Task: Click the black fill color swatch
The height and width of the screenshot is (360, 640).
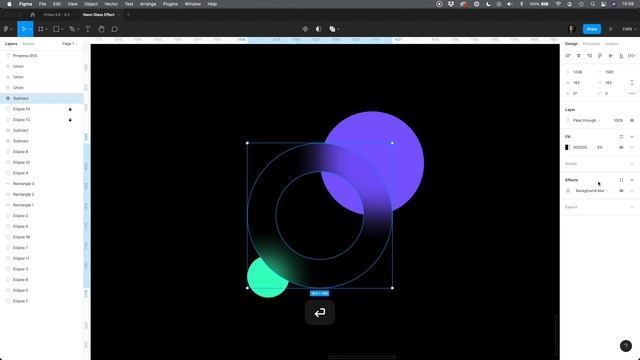Action: coord(567,147)
